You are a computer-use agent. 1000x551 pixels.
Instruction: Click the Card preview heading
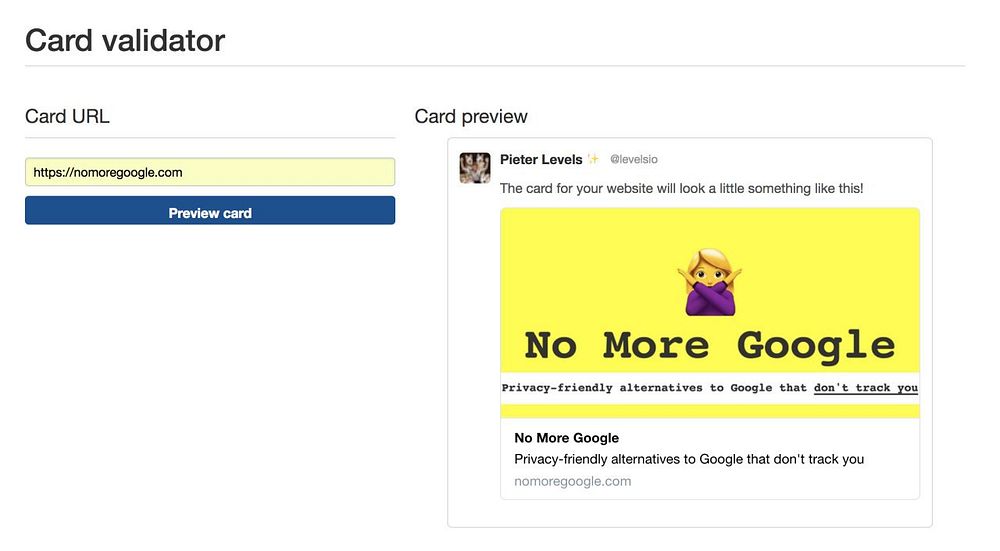471,116
